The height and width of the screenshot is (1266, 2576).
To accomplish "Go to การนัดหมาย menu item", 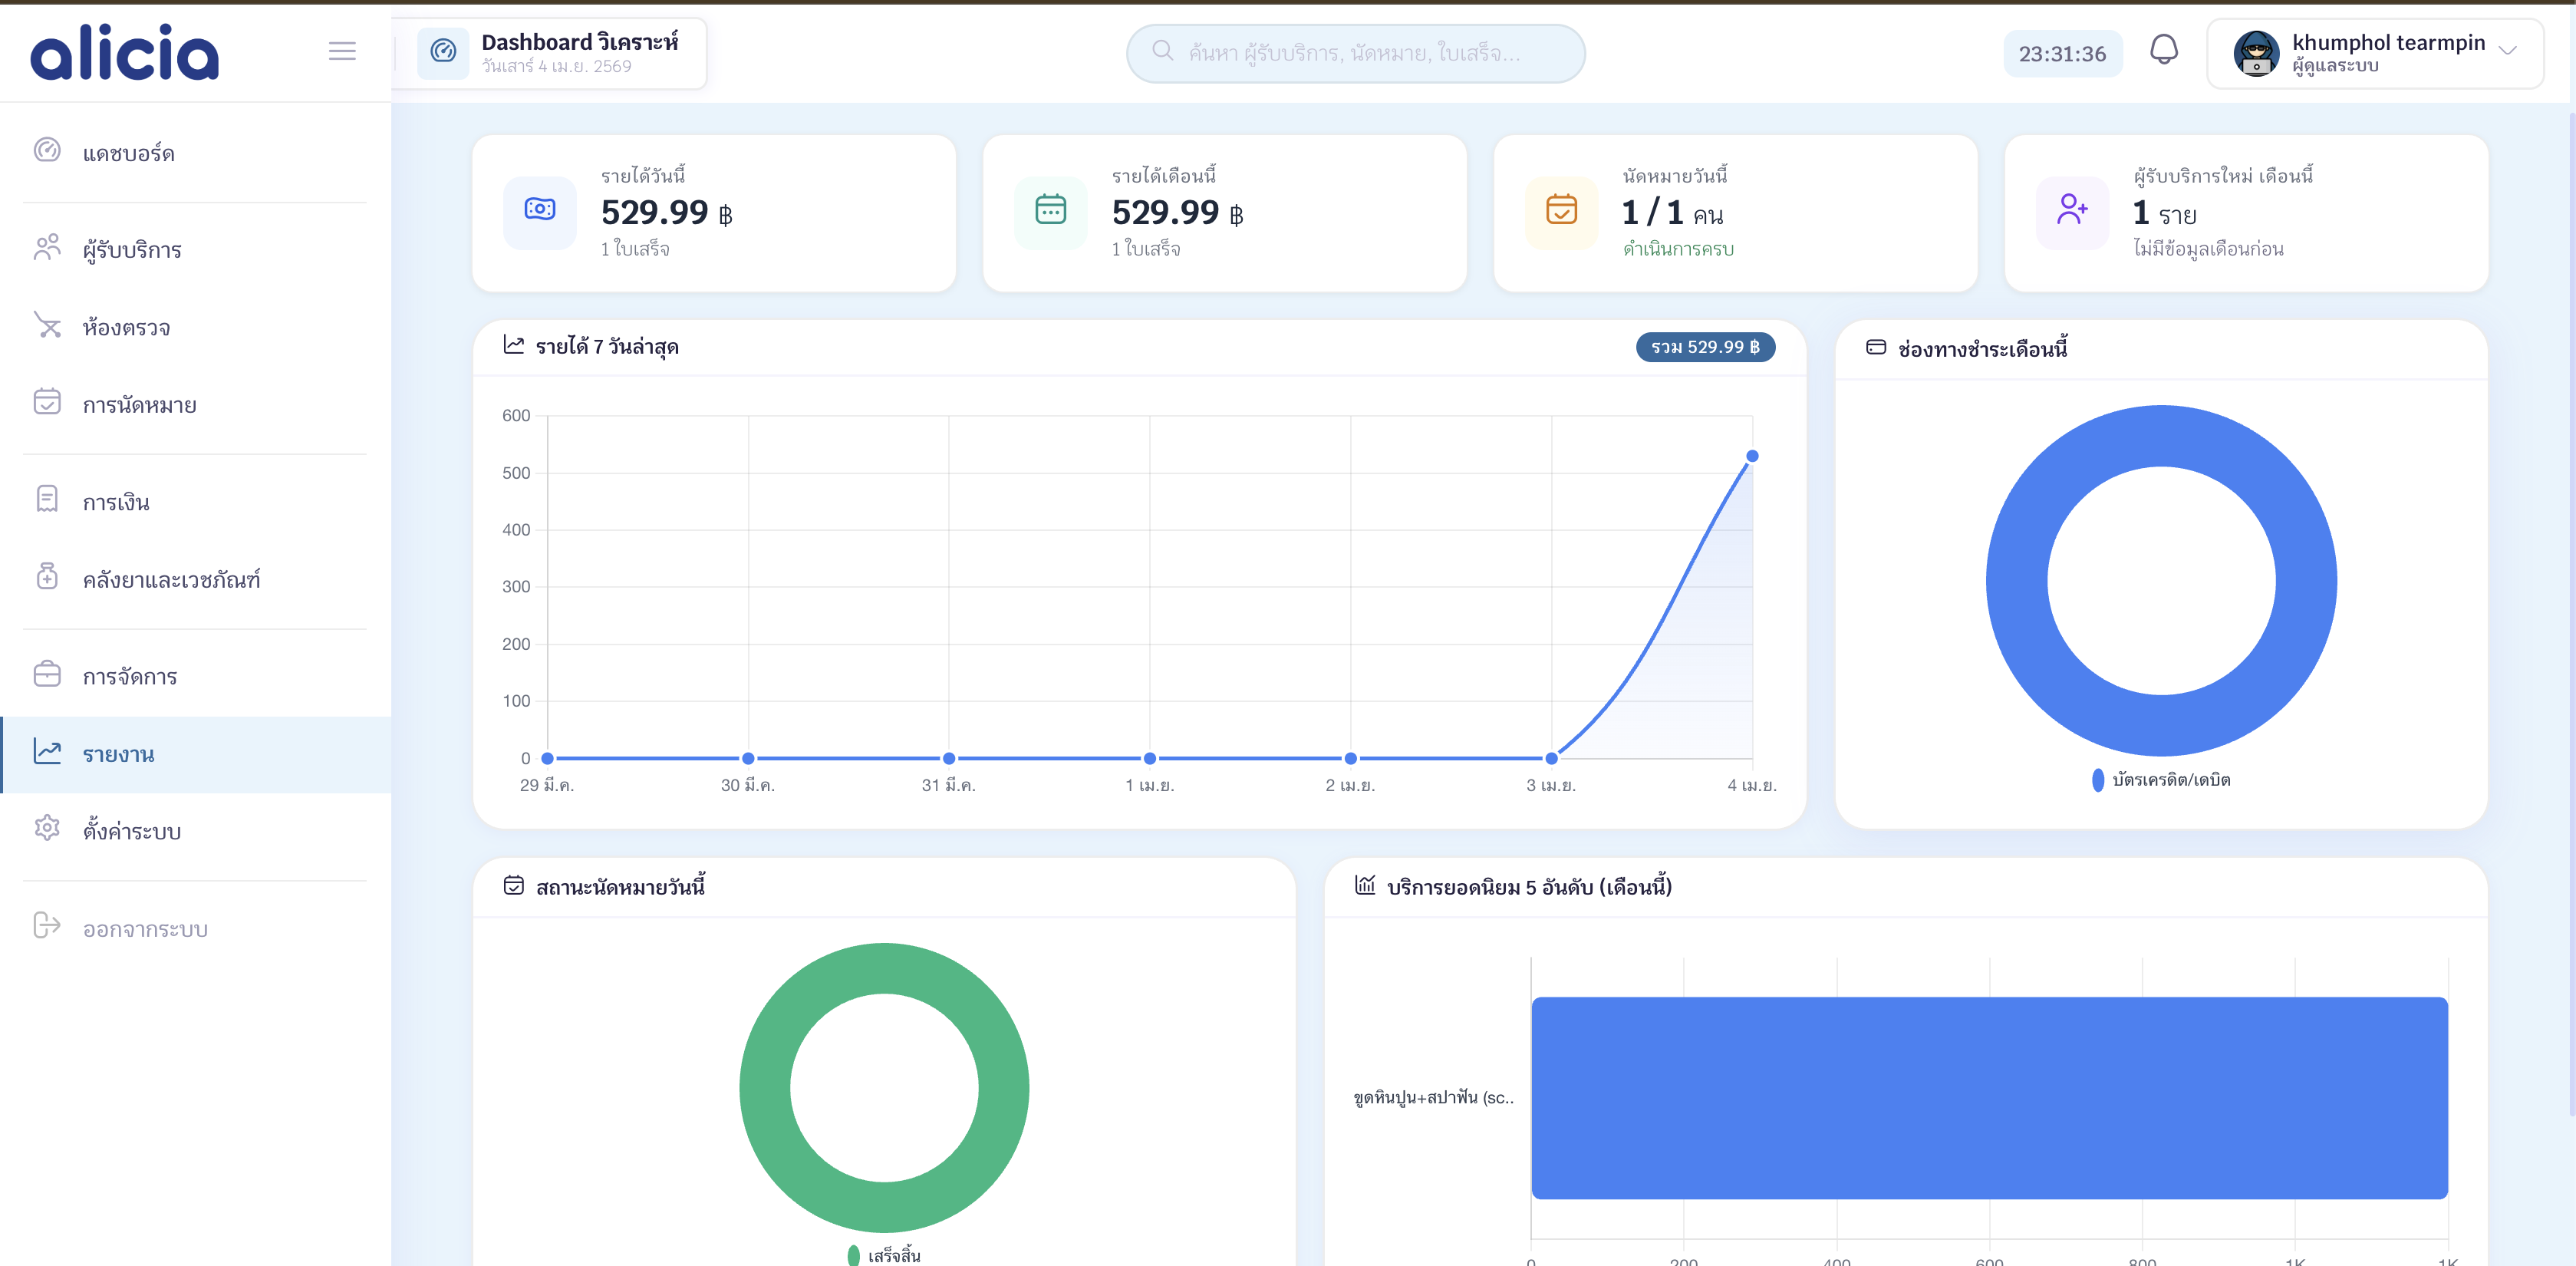I will [x=139, y=406].
